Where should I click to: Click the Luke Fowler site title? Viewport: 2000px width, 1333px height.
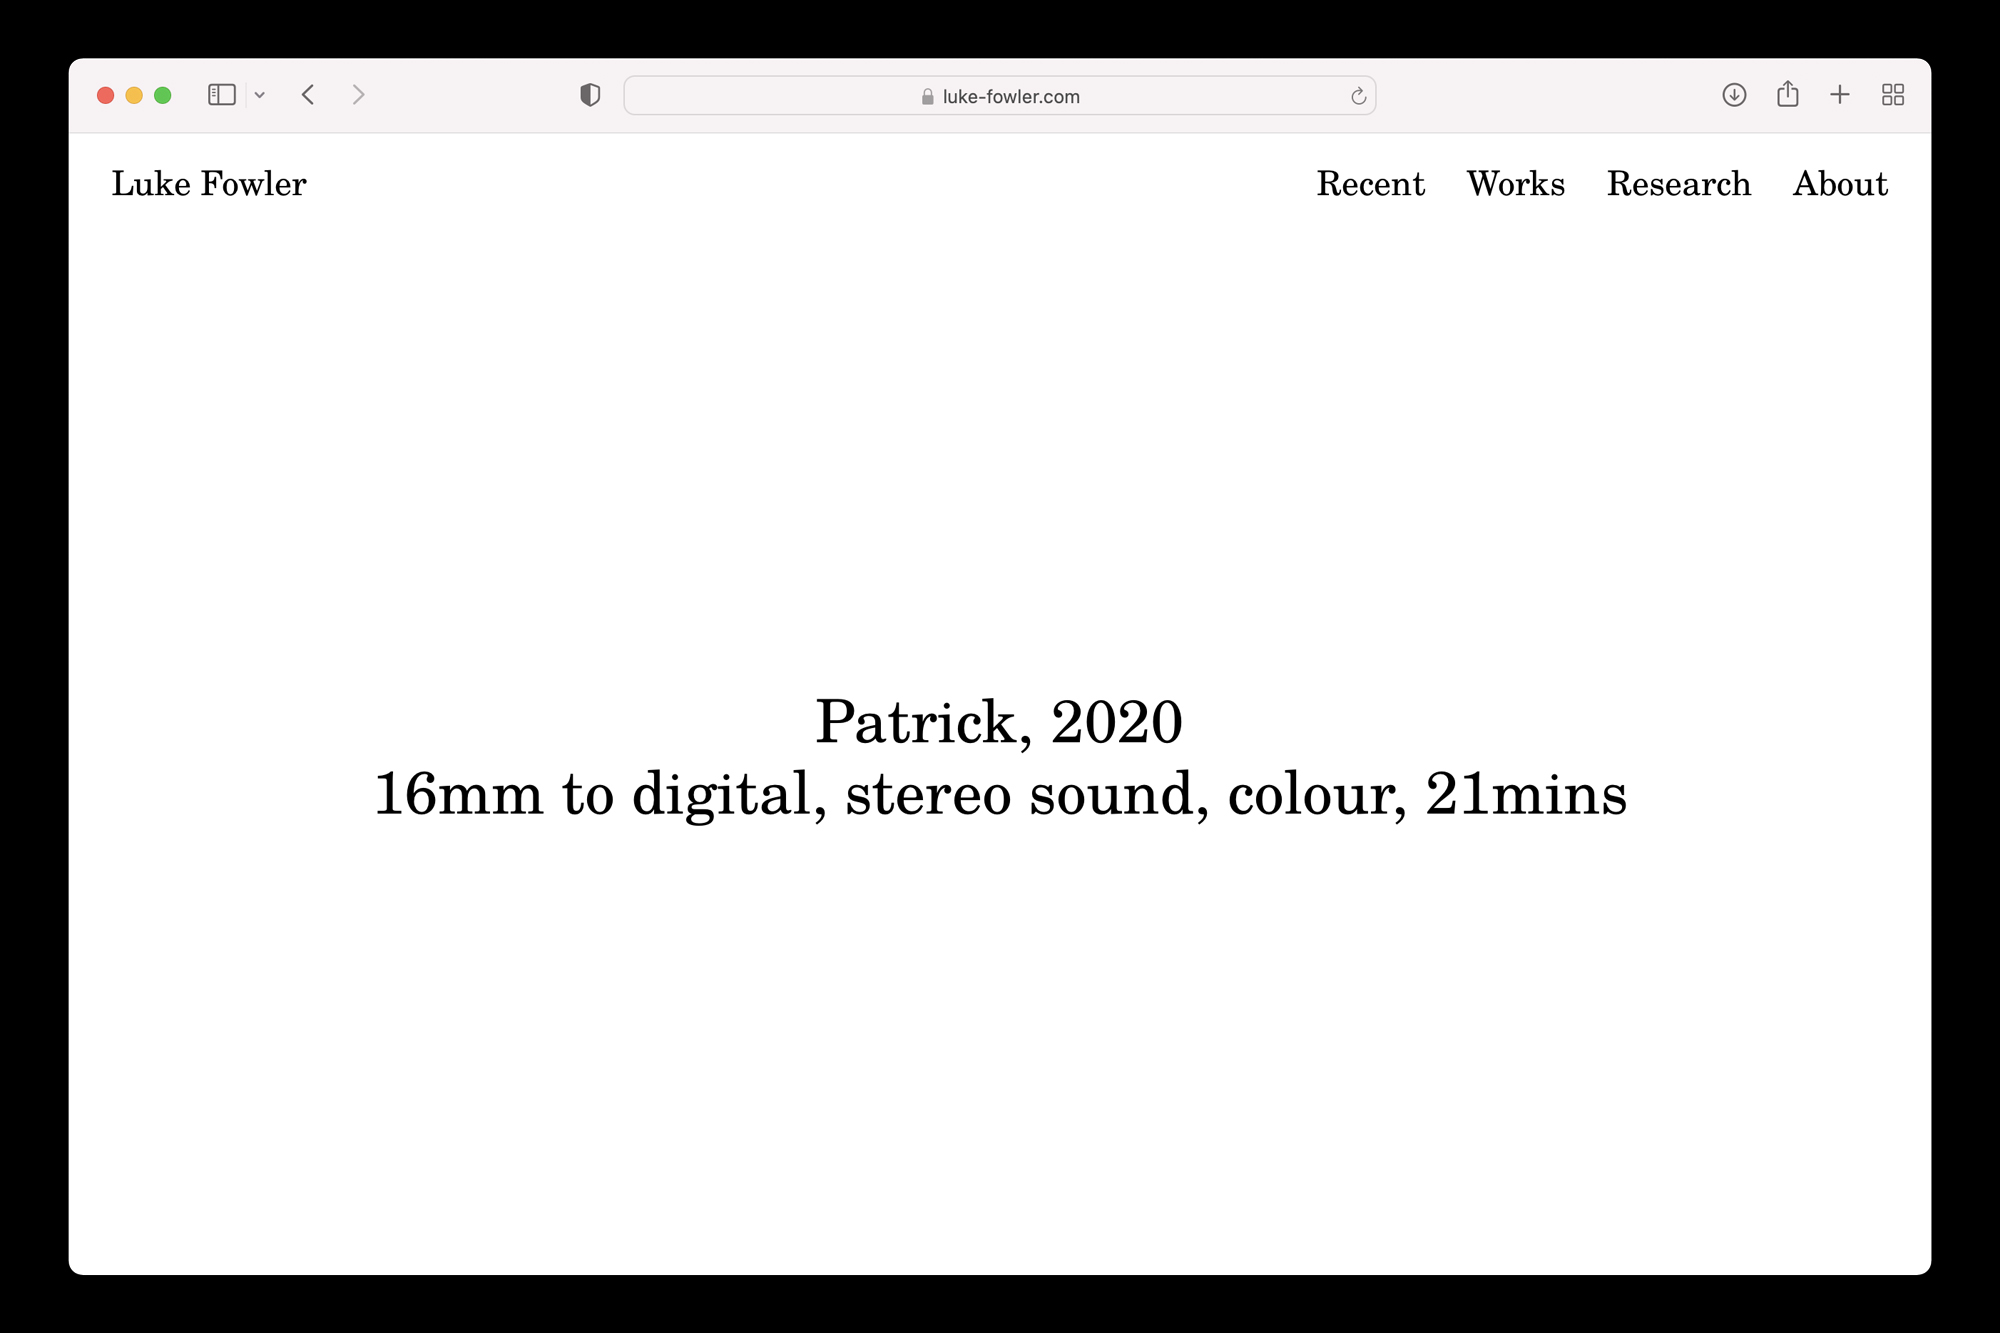coord(209,184)
